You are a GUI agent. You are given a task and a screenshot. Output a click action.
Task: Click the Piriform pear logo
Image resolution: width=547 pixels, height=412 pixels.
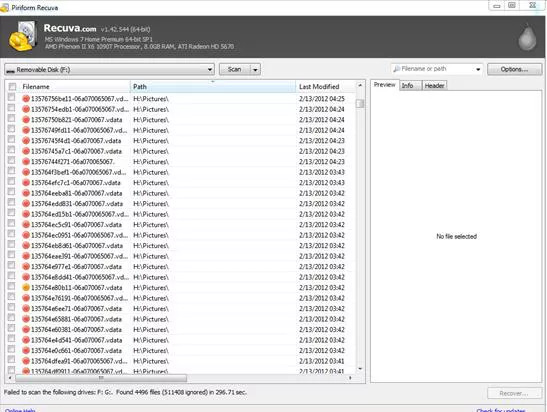tap(527, 37)
